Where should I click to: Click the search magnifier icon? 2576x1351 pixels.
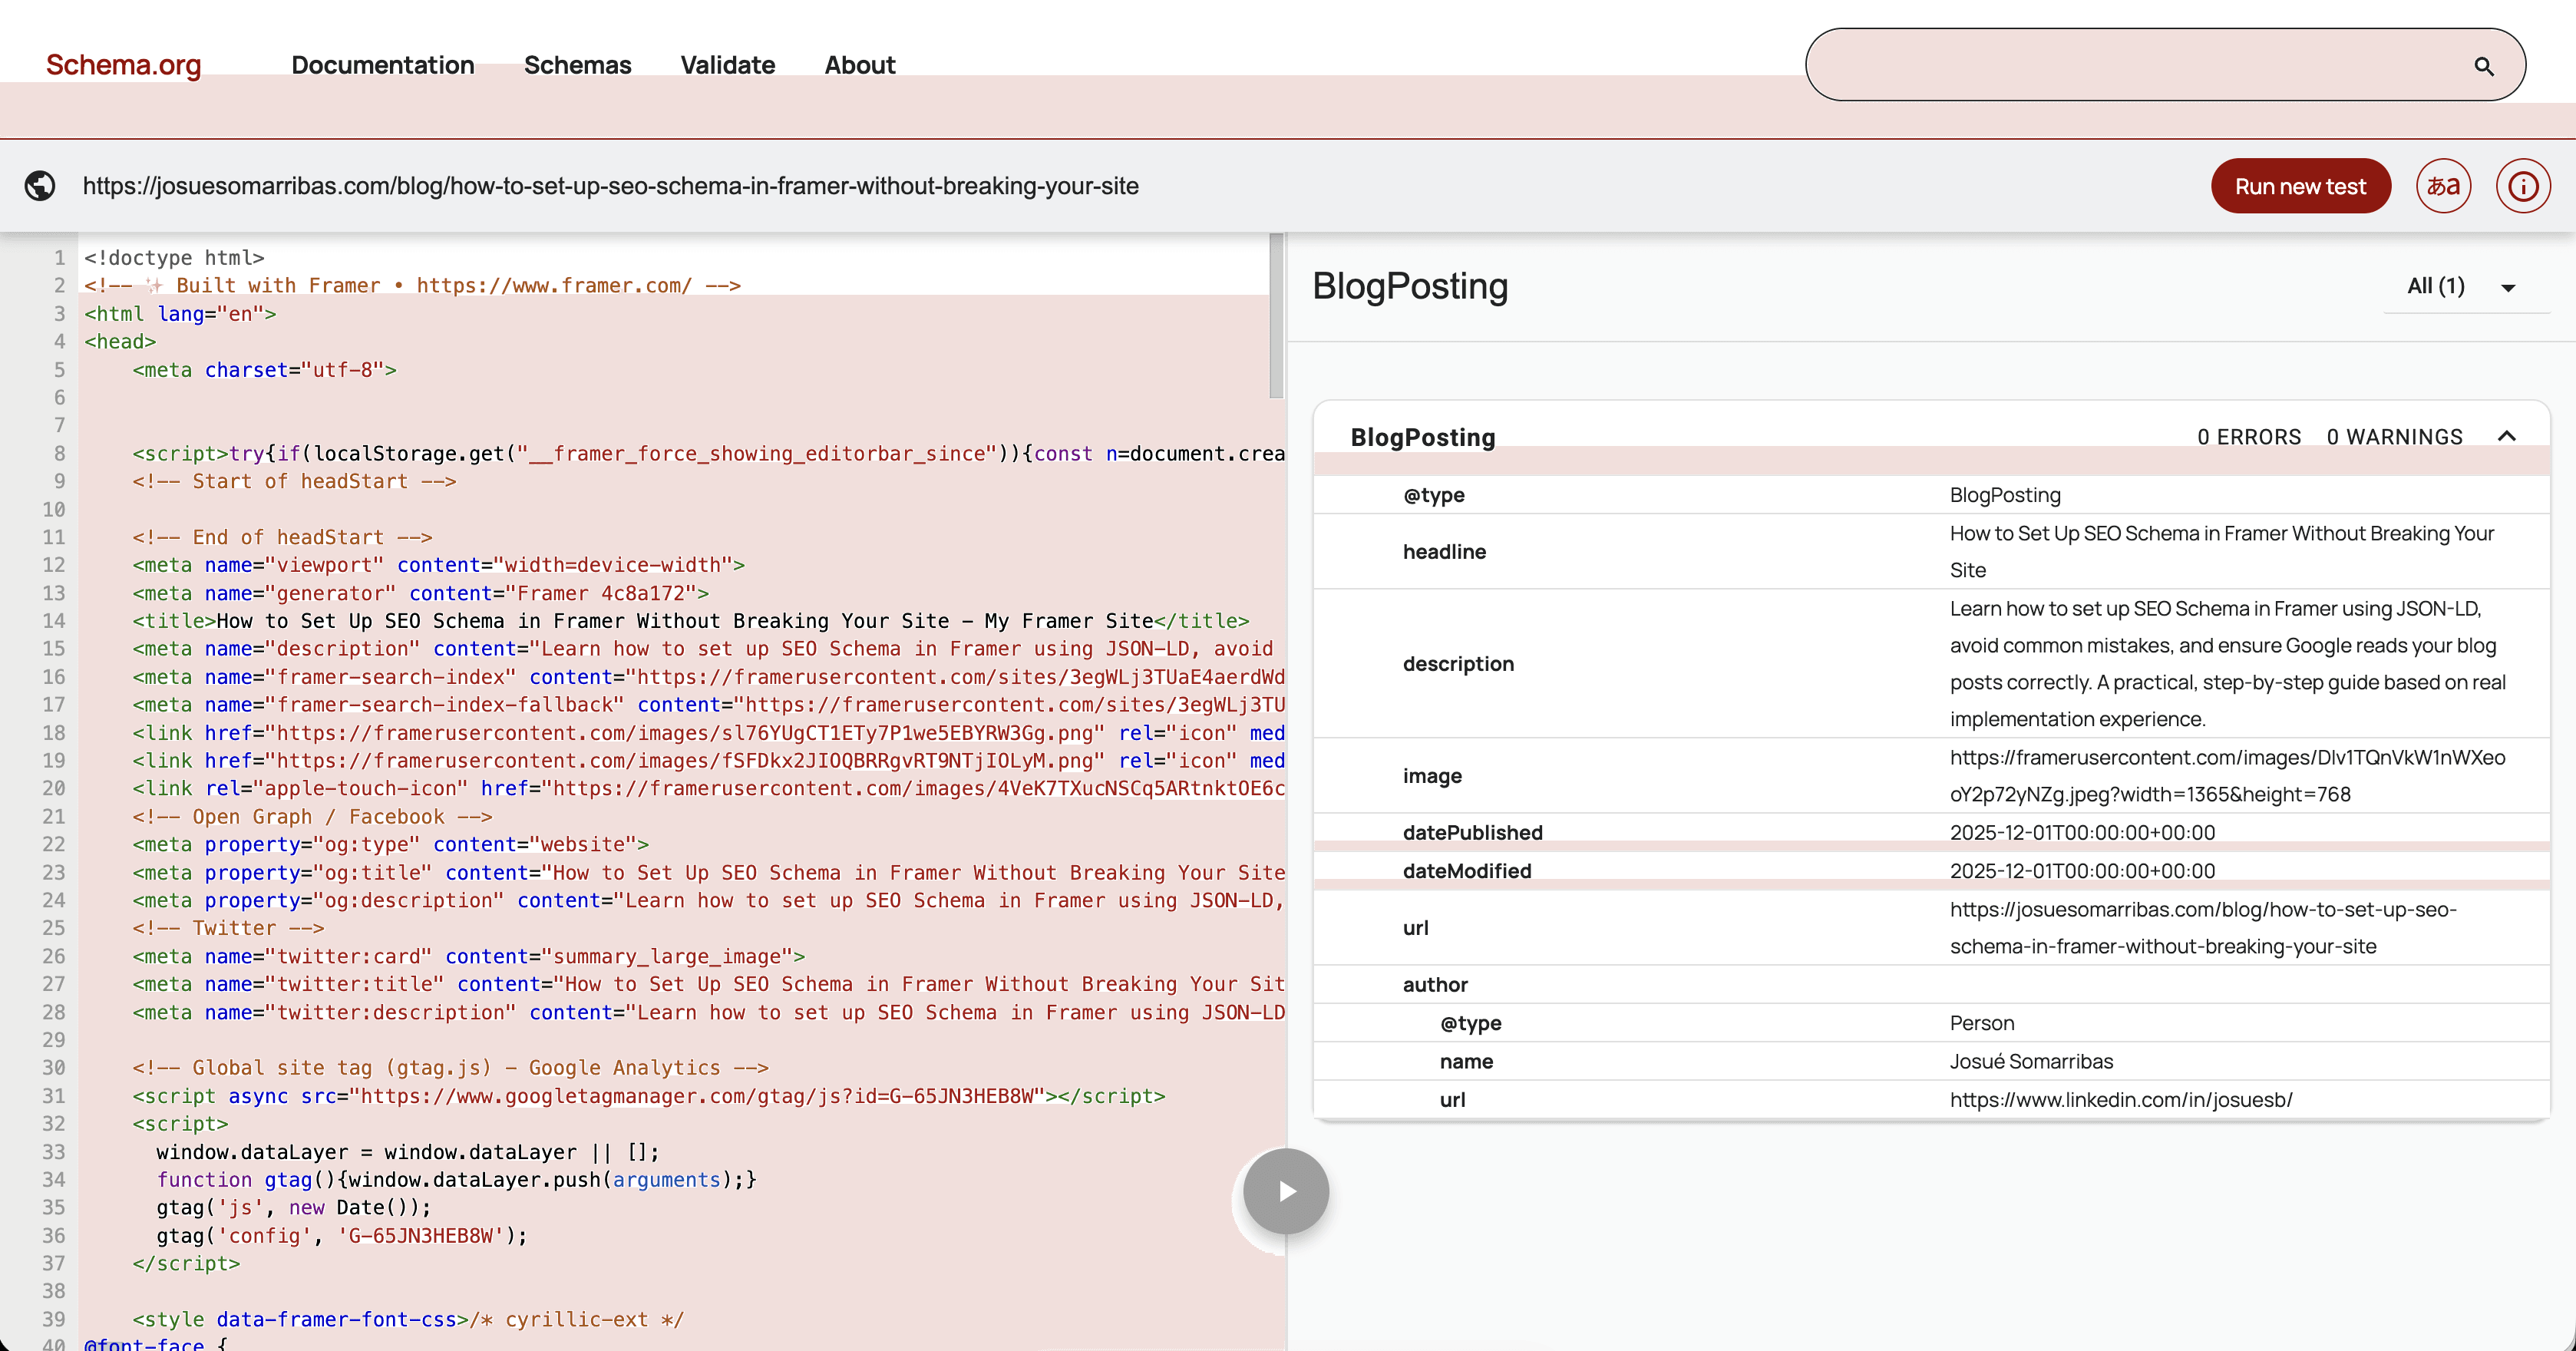pos(2483,66)
